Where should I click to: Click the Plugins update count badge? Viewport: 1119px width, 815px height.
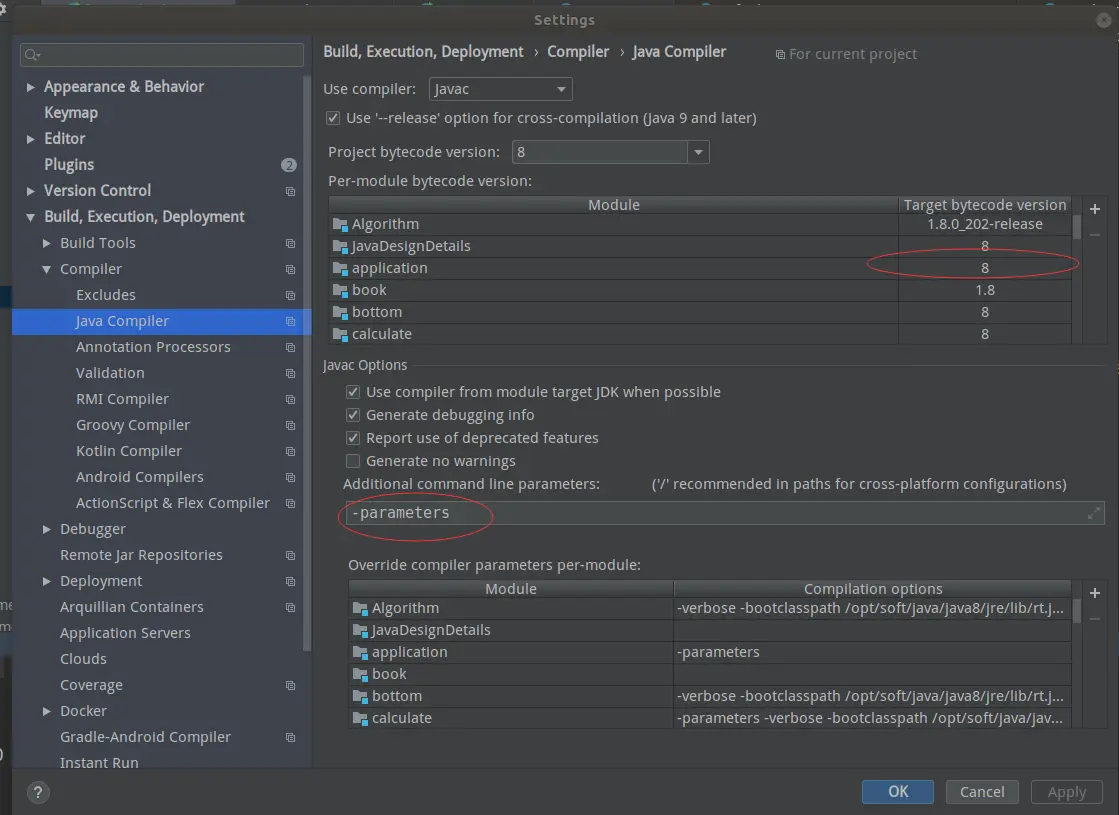point(288,165)
